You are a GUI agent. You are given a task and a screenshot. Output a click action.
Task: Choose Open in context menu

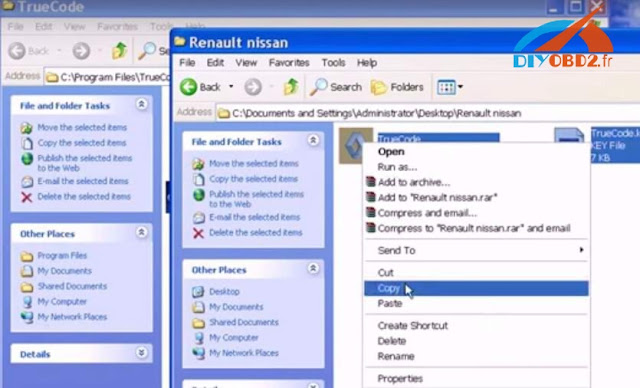(x=476, y=152)
